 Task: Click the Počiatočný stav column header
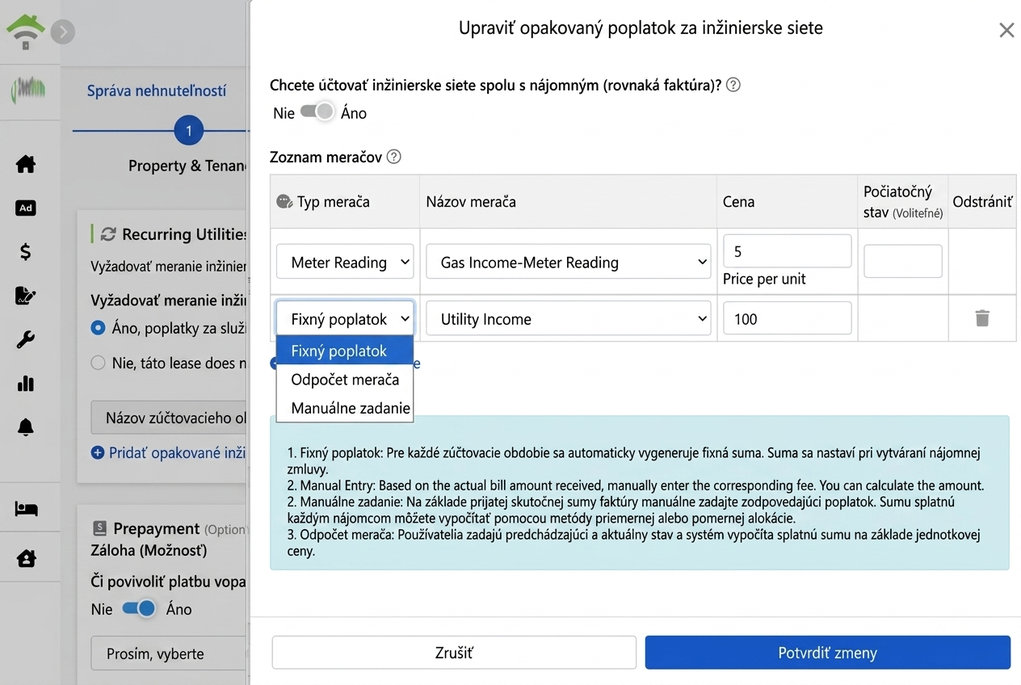(902, 202)
